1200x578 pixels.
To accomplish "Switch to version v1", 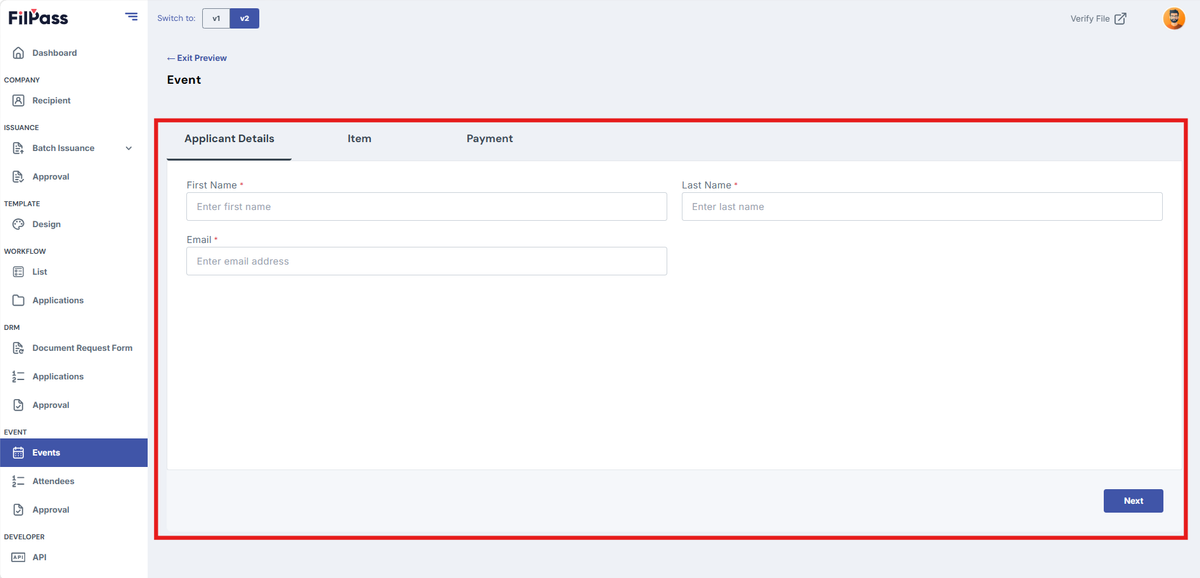I will coord(216,18).
